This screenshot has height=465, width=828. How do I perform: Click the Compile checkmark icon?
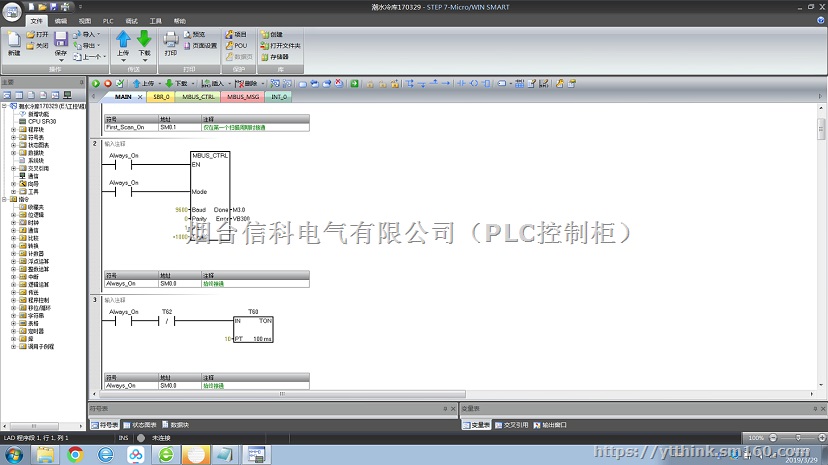click(120, 83)
